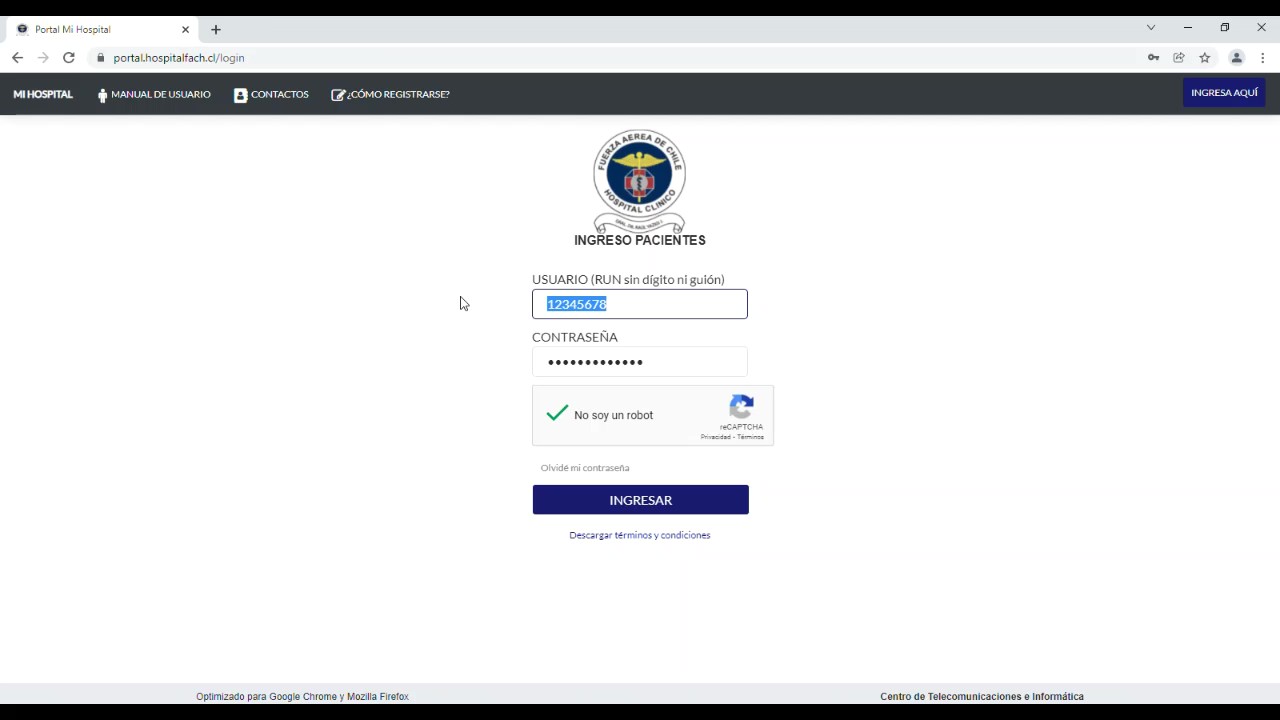This screenshot has height=720, width=1280.
Task: Open Chrome three-dot menu
Action: pyautogui.click(x=1263, y=58)
